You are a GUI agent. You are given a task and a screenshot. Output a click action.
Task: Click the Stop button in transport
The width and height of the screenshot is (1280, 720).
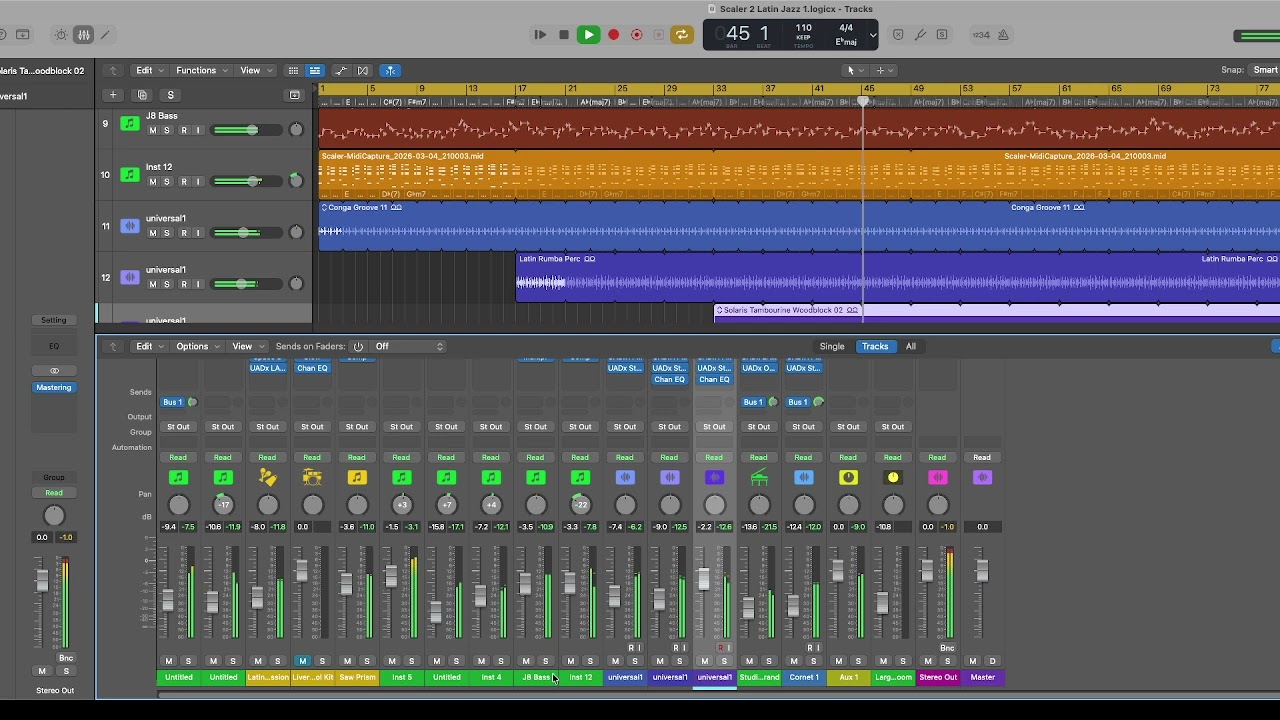[x=564, y=35]
